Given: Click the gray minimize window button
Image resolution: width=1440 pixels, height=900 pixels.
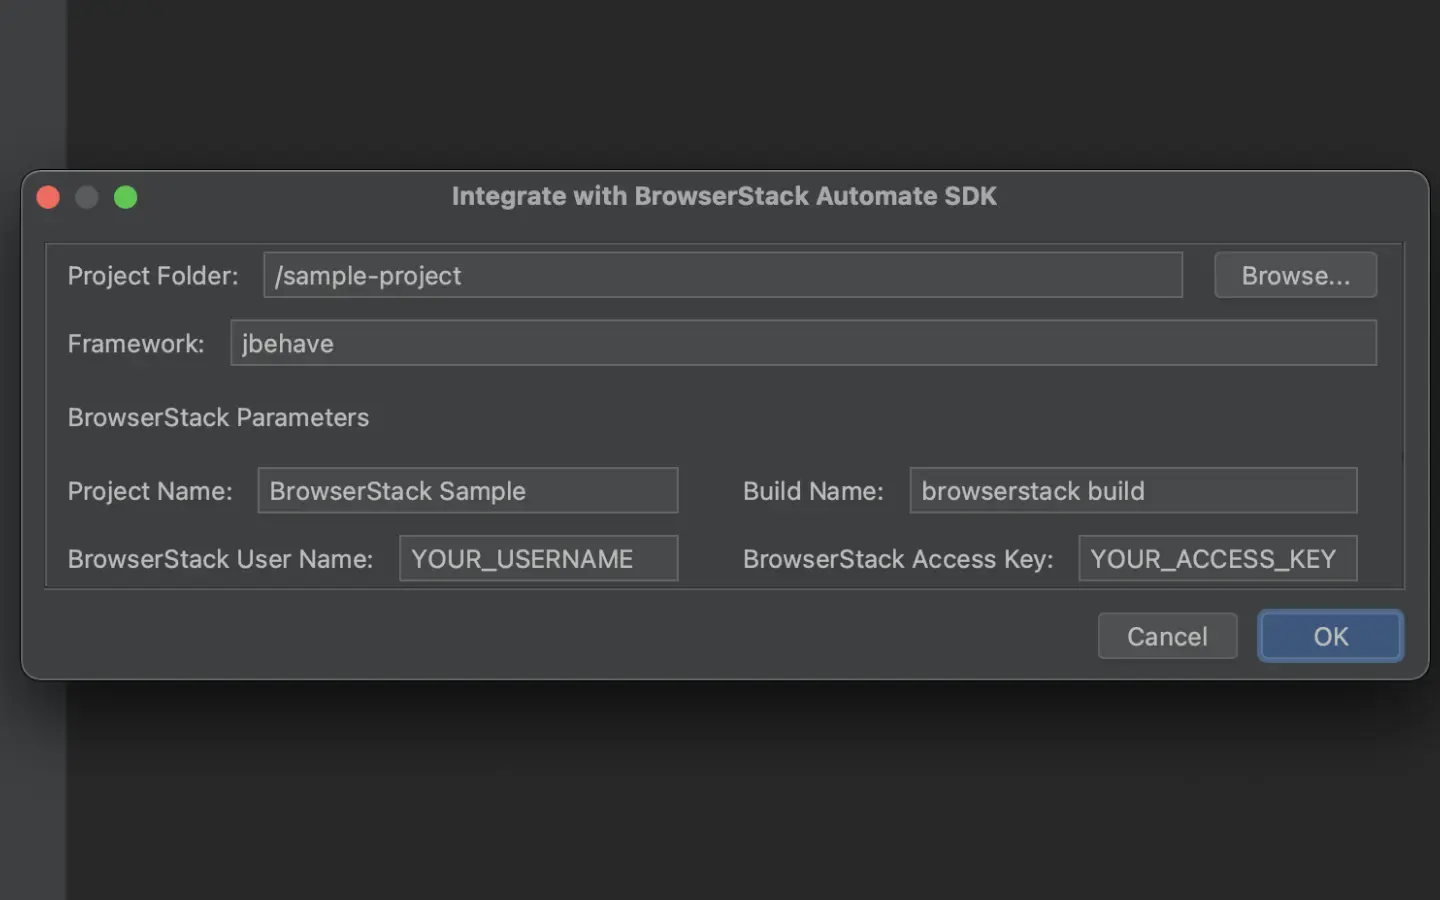Looking at the screenshot, I should pyautogui.click(x=87, y=197).
